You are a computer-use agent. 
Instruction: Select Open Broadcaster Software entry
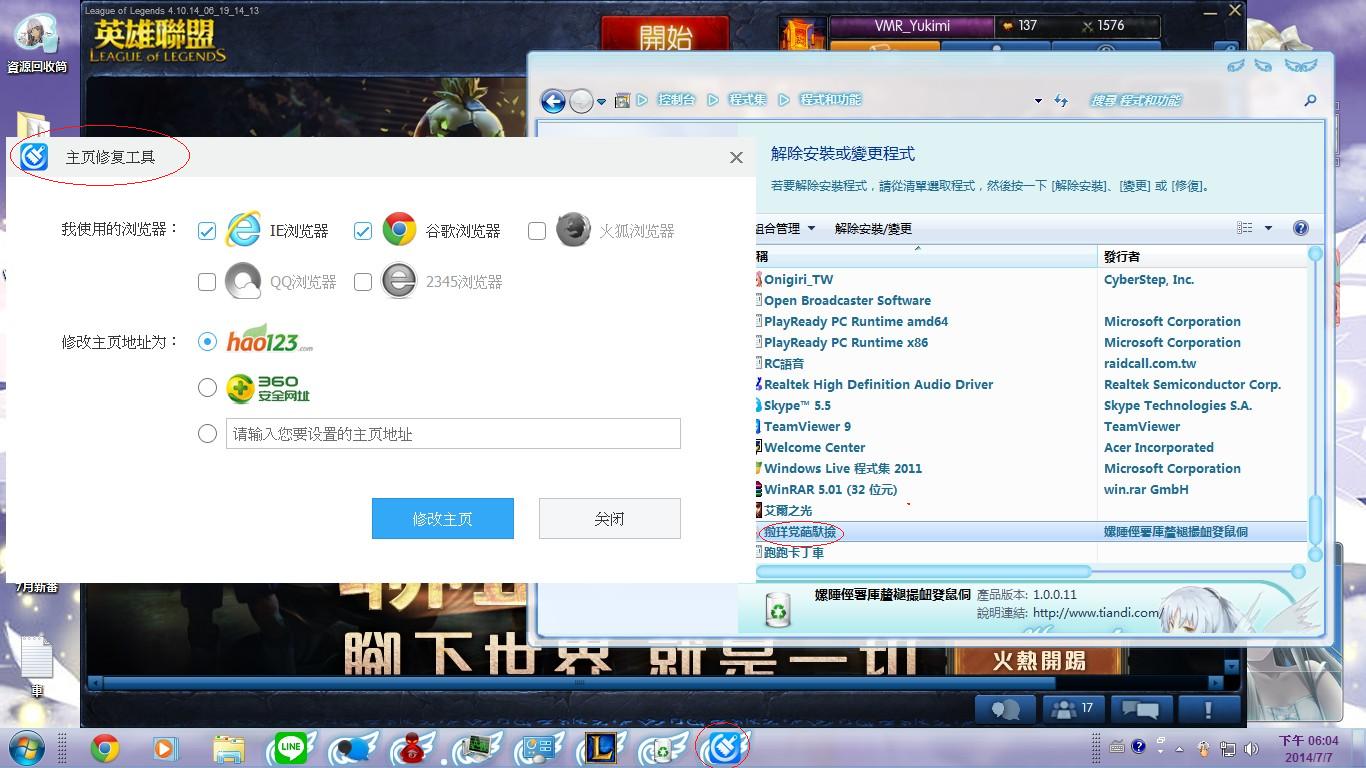[x=847, y=300]
